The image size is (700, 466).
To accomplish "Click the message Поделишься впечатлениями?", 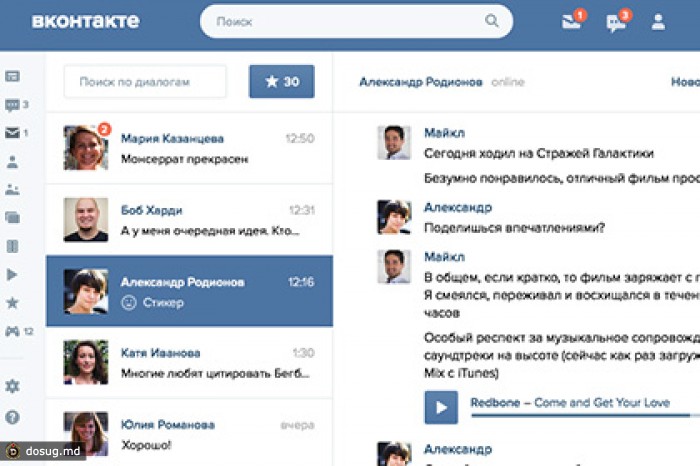I will [514, 228].
